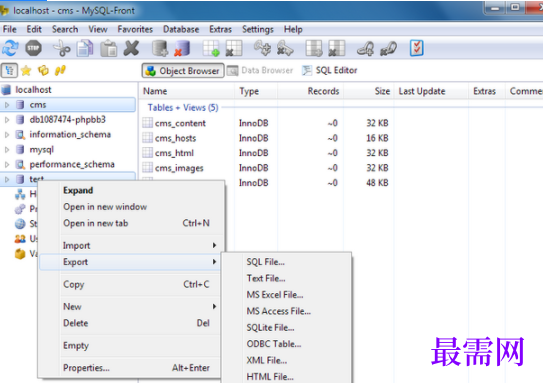Toggle the navigator tree view icon
This screenshot has height=383, width=543.
coord(9,71)
